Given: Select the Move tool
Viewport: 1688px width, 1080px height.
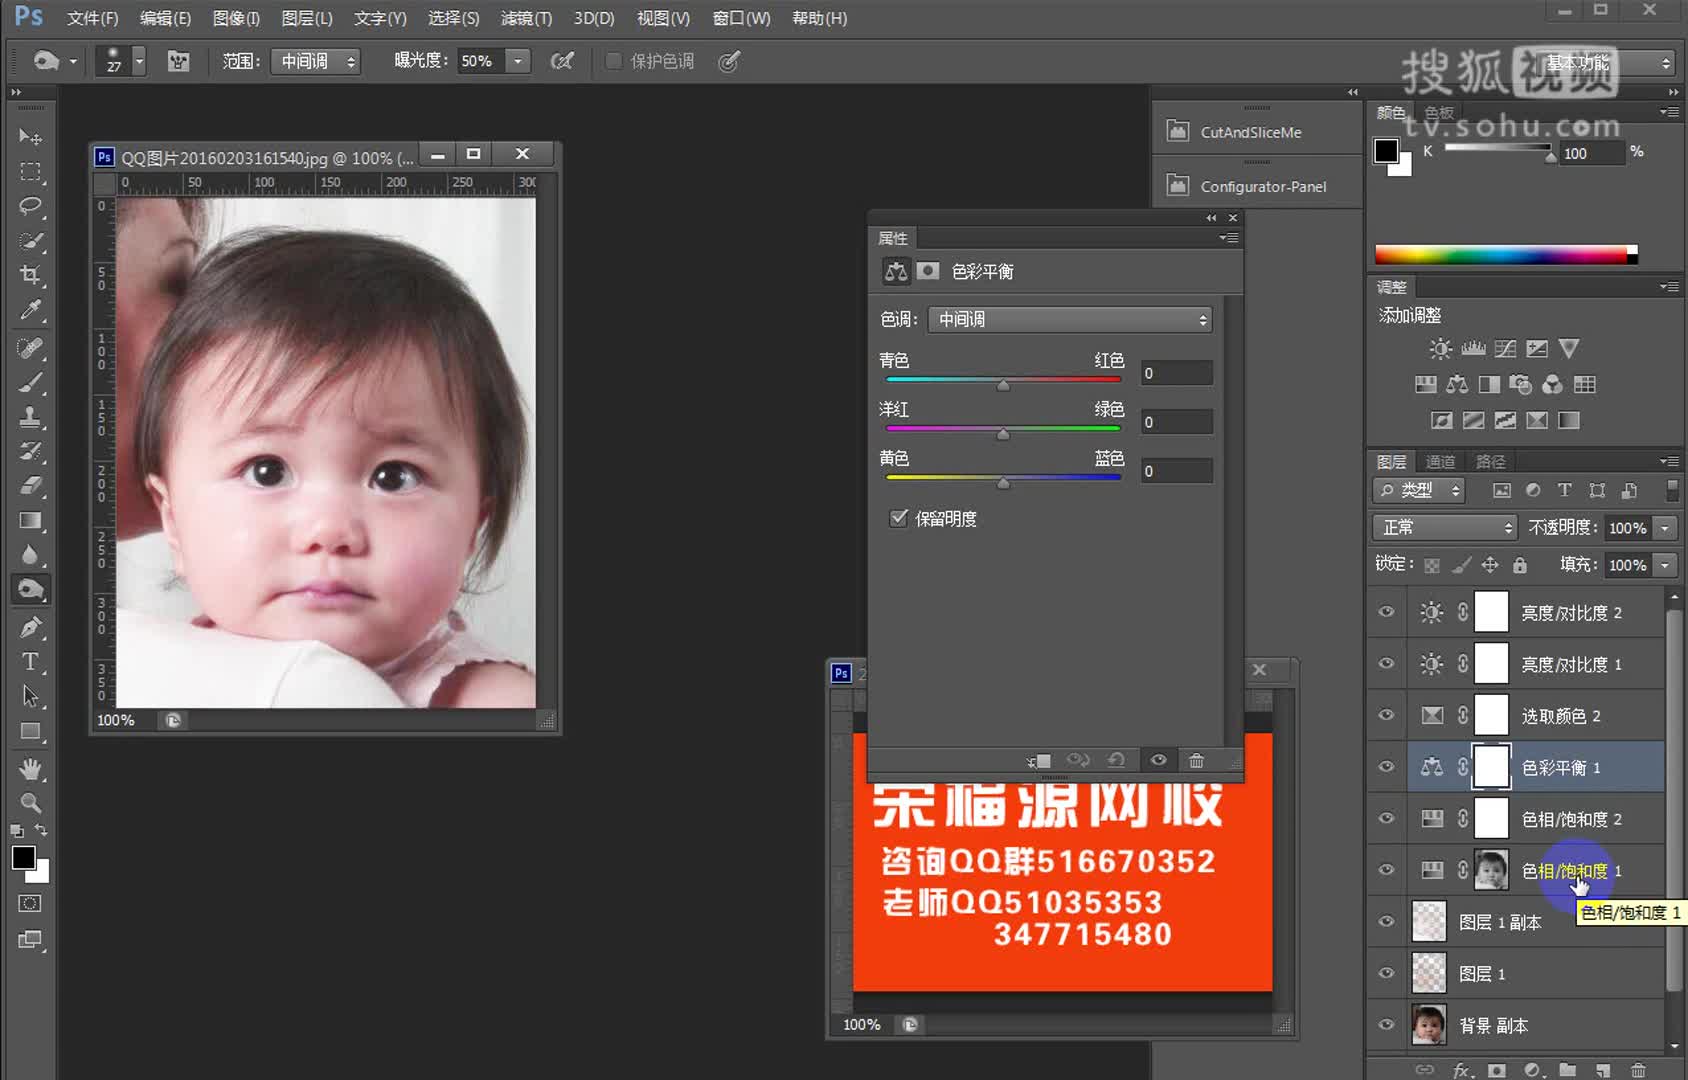Looking at the screenshot, I should tap(30, 136).
